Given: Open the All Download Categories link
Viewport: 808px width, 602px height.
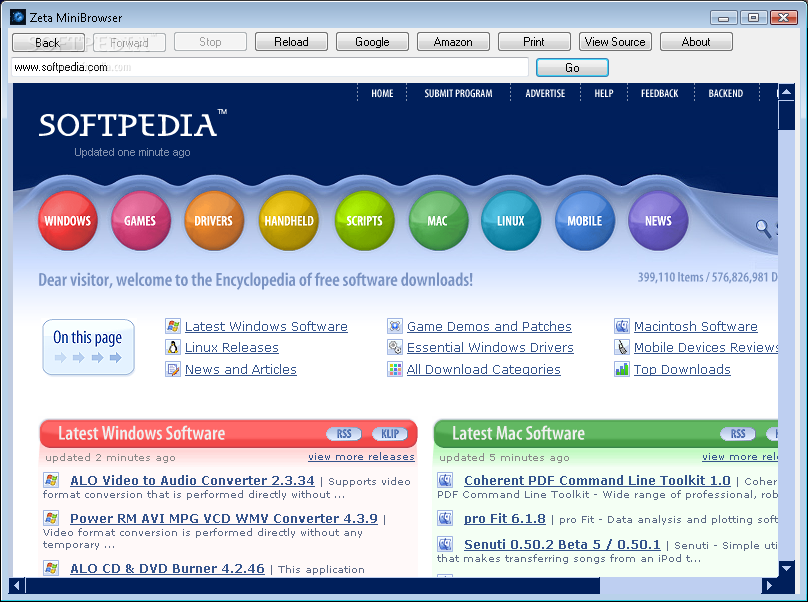Looking at the screenshot, I should (x=483, y=370).
